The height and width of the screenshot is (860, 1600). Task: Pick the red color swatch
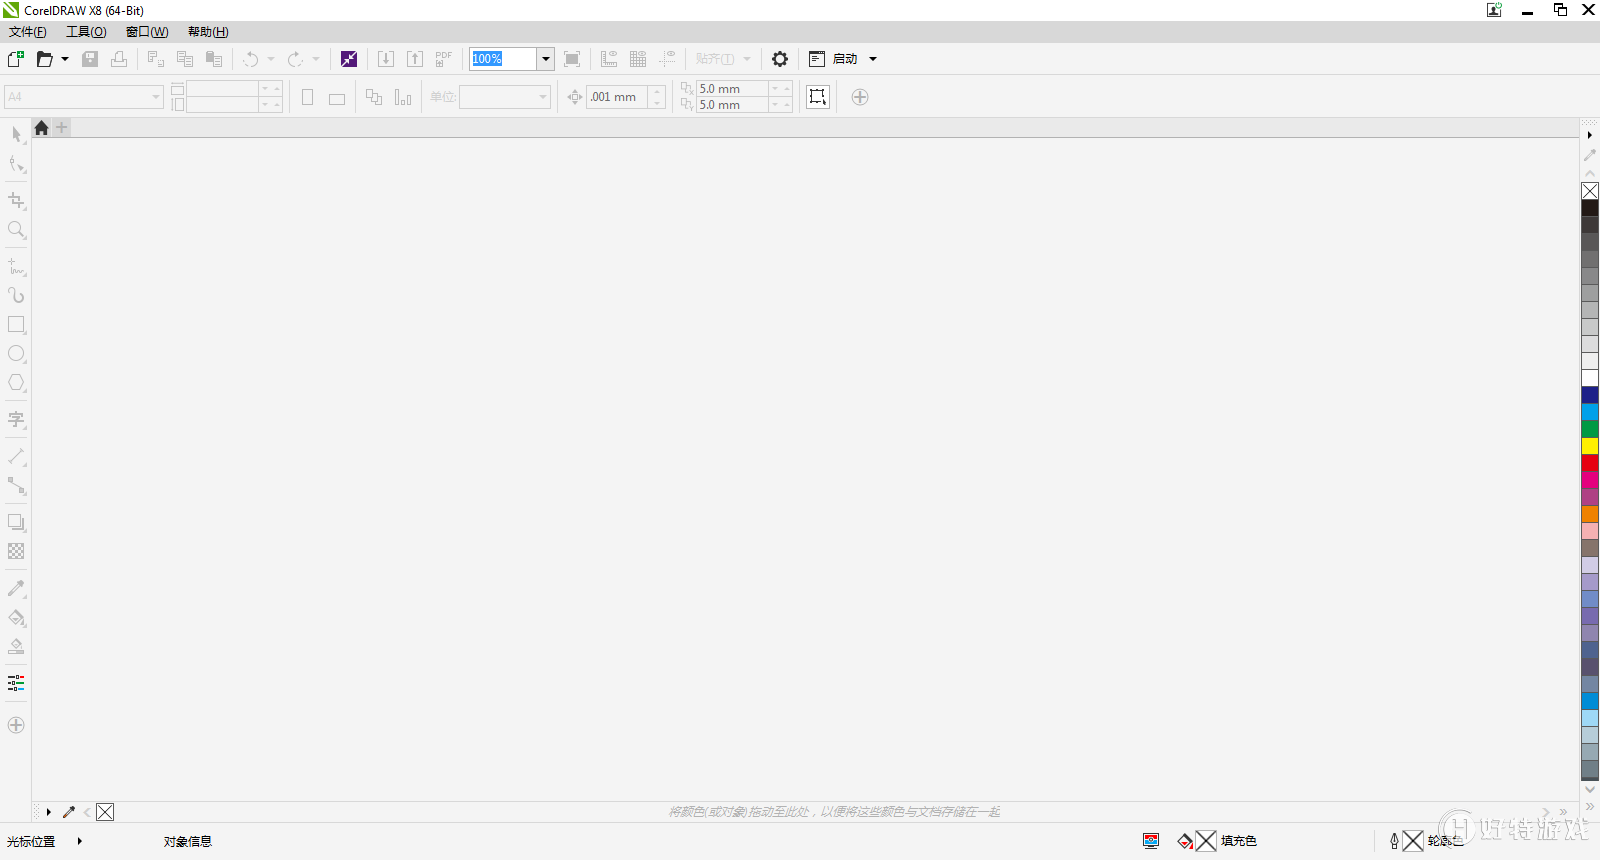[x=1590, y=463]
